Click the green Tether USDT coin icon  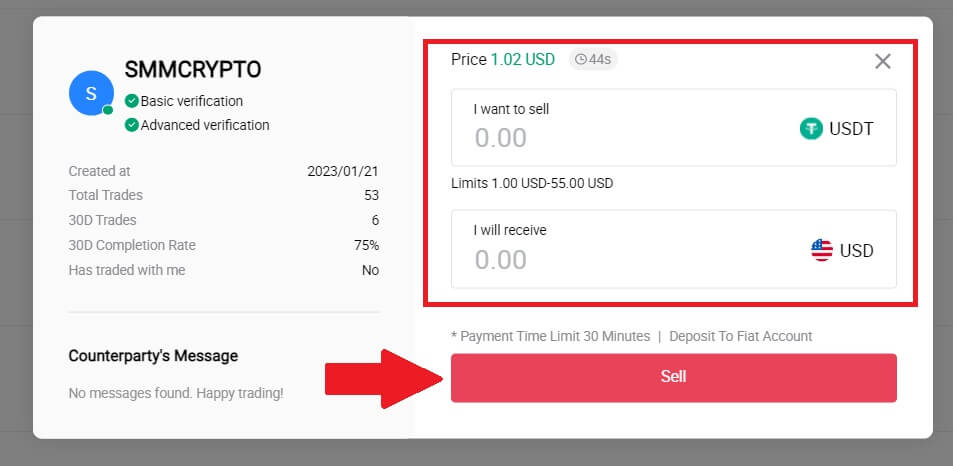click(811, 129)
